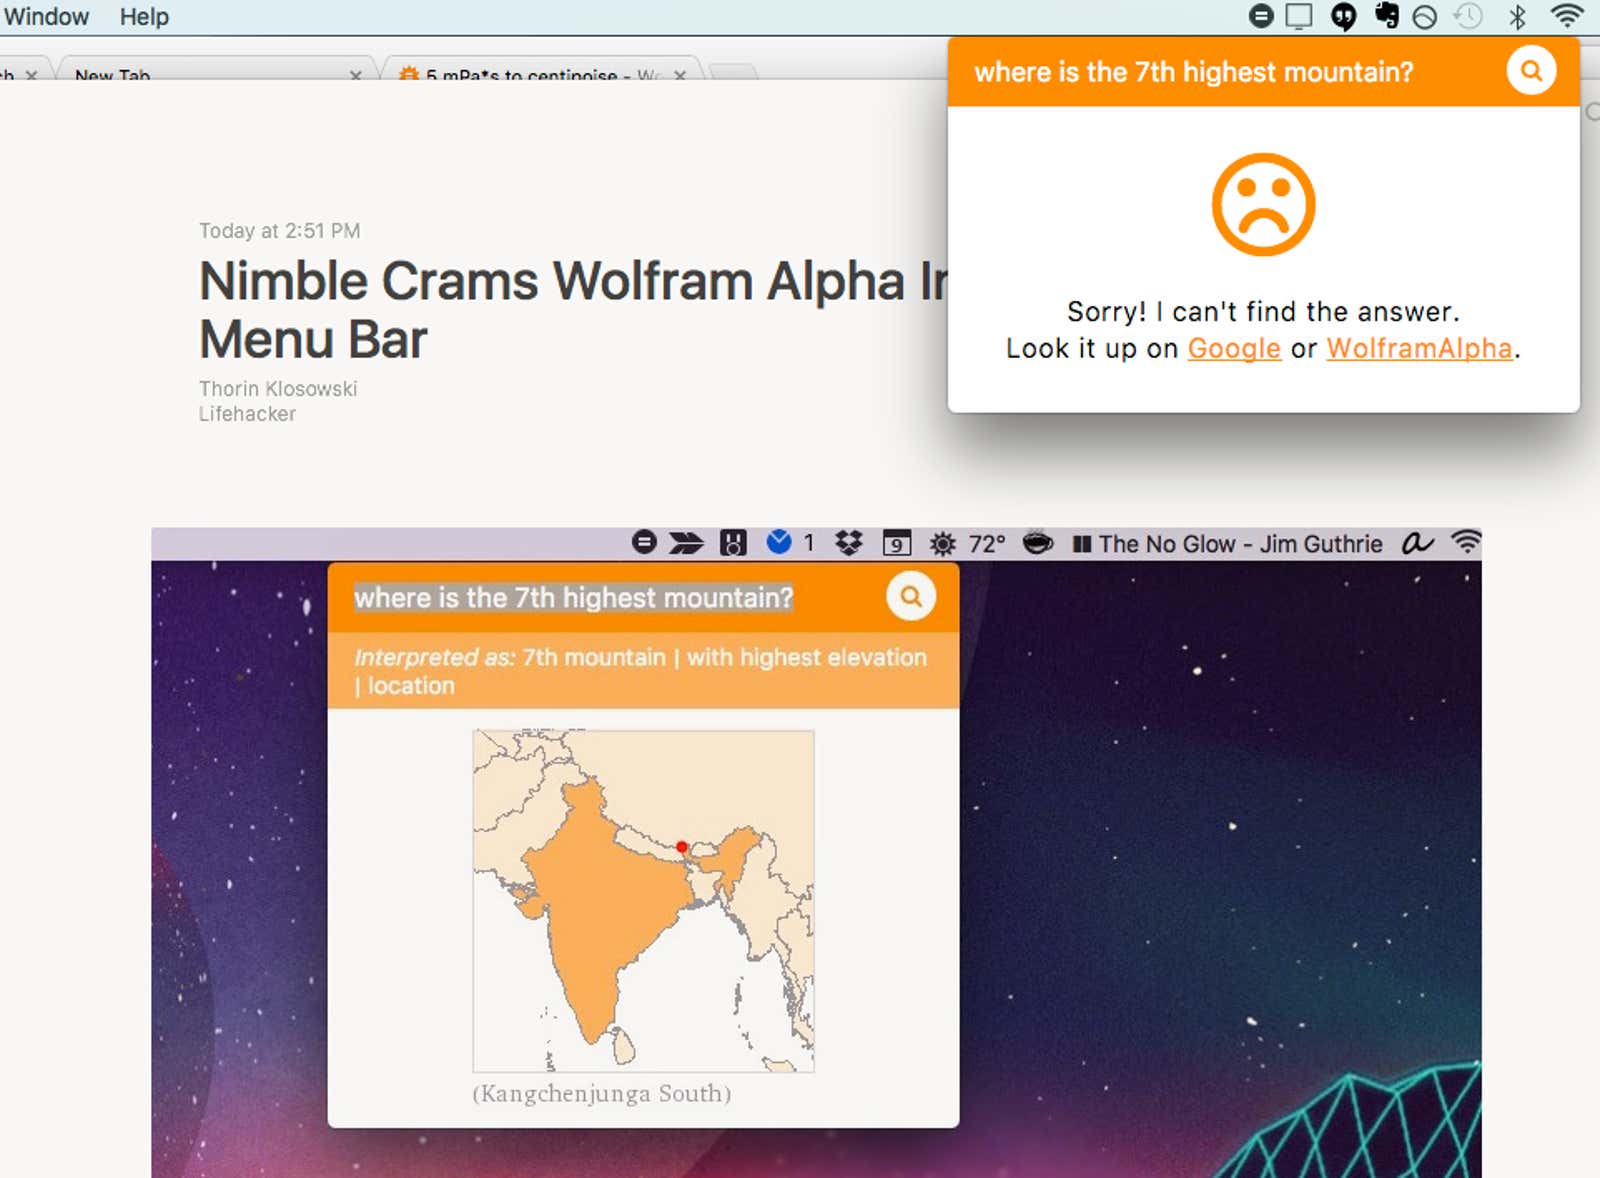Click the 72° temperature reading

click(986, 544)
